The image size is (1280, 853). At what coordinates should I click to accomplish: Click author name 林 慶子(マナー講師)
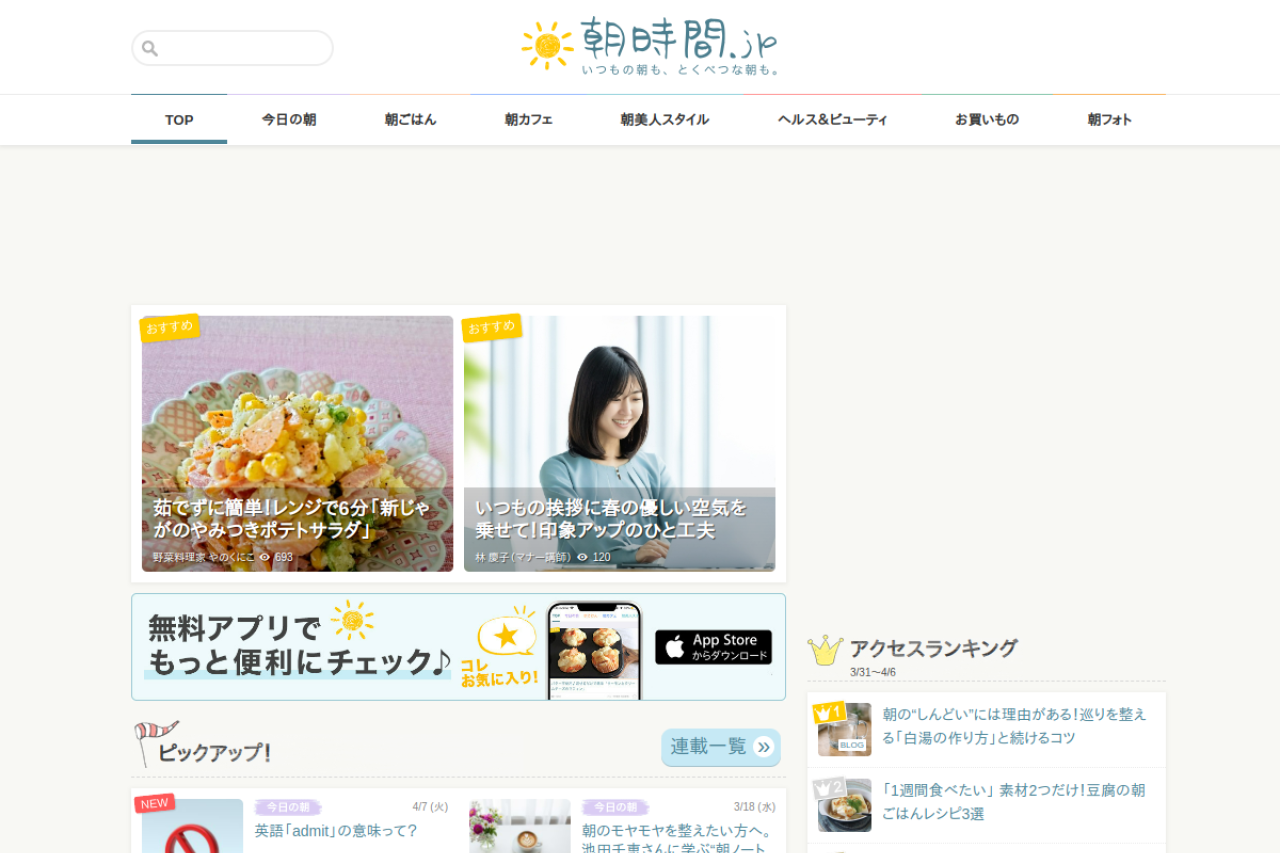point(523,557)
